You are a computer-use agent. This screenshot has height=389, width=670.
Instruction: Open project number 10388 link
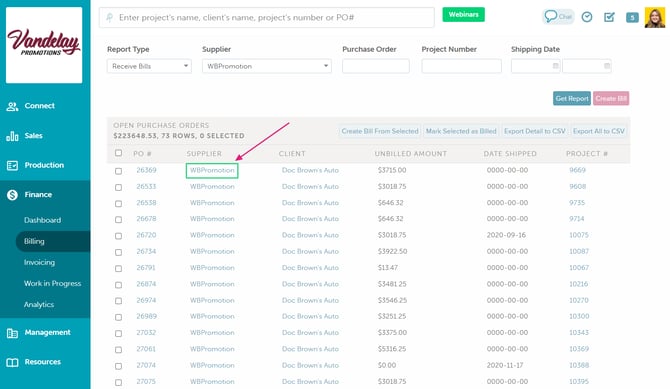coord(579,365)
